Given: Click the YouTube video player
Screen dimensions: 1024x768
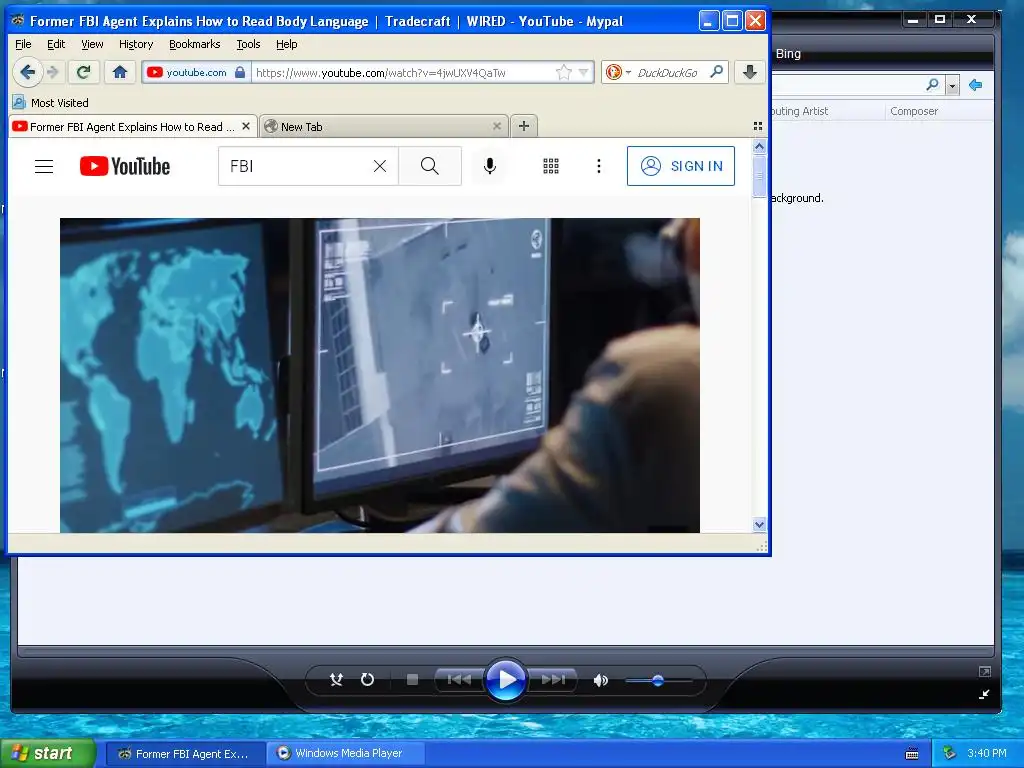Looking at the screenshot, I should [379, 375].
